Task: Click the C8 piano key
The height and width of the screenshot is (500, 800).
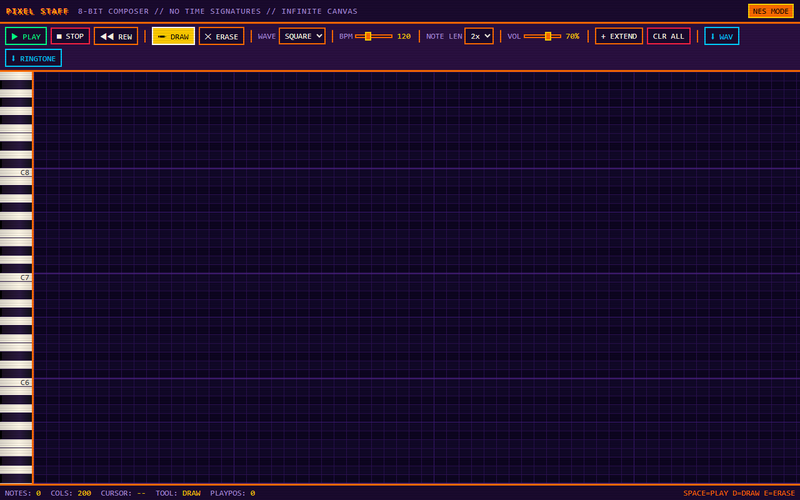Action: (16, 172)
